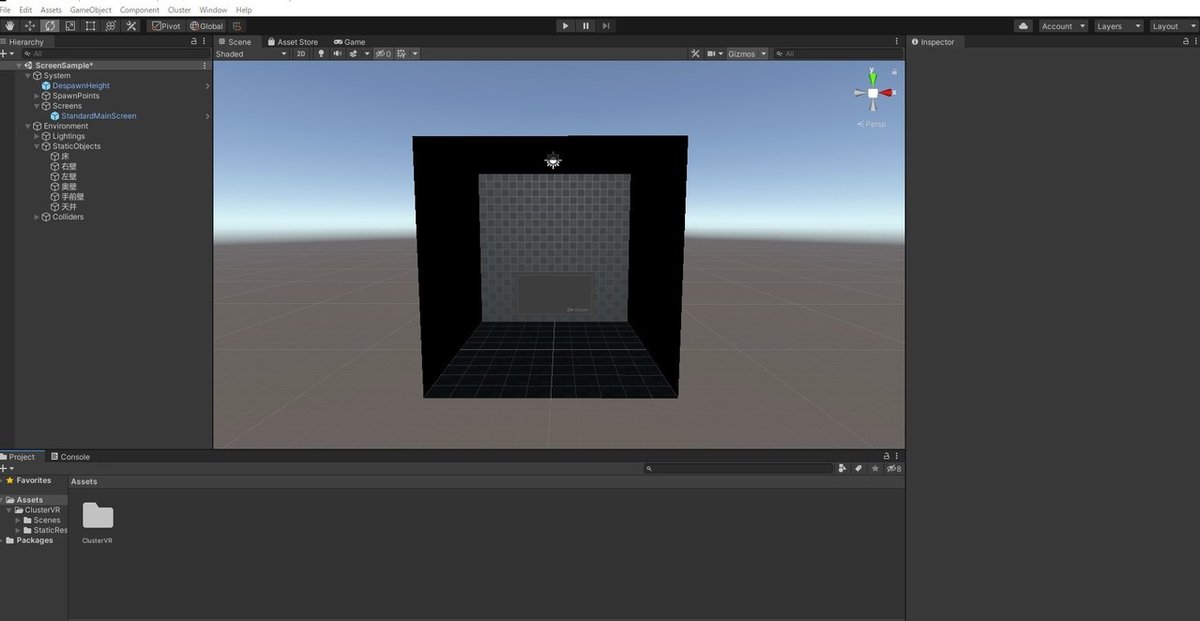Viewport: 1200px width, 621px height.
Task: Open Scene camera settings
Action: [715, 54]
